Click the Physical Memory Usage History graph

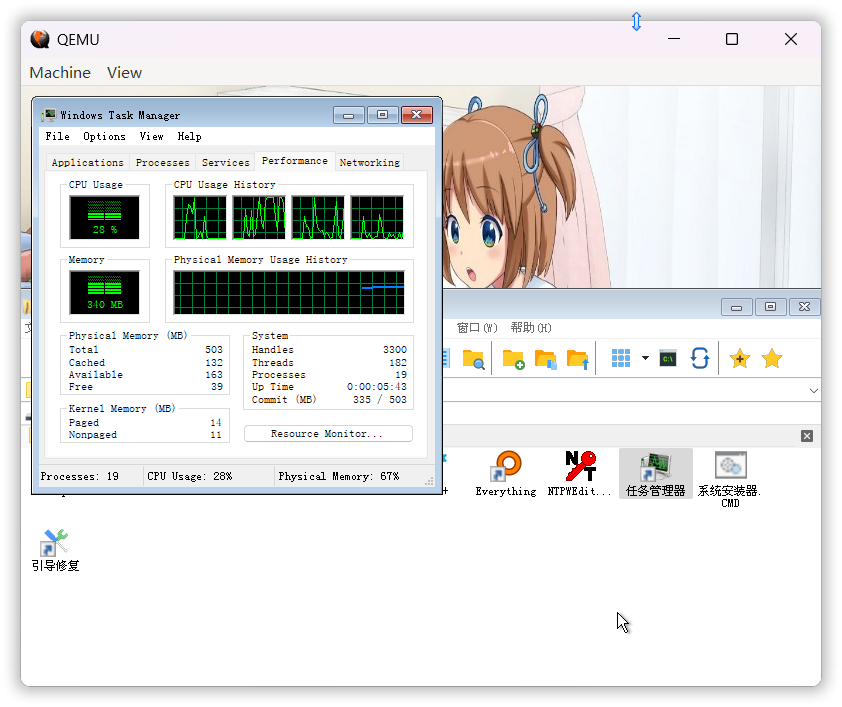289,292
